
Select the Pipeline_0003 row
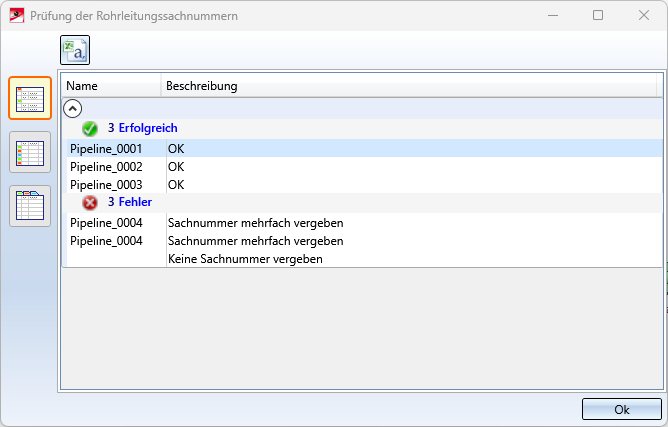coord(364,185)
